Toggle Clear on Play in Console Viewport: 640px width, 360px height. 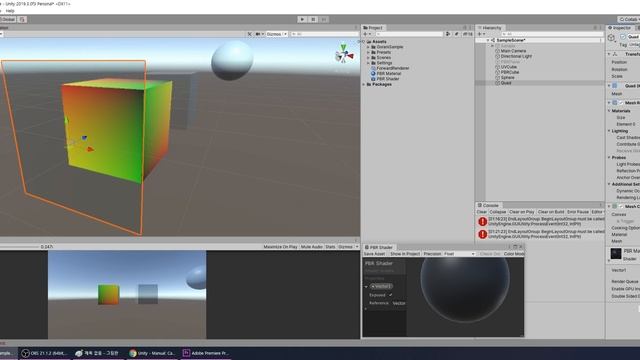click(522, 212)
